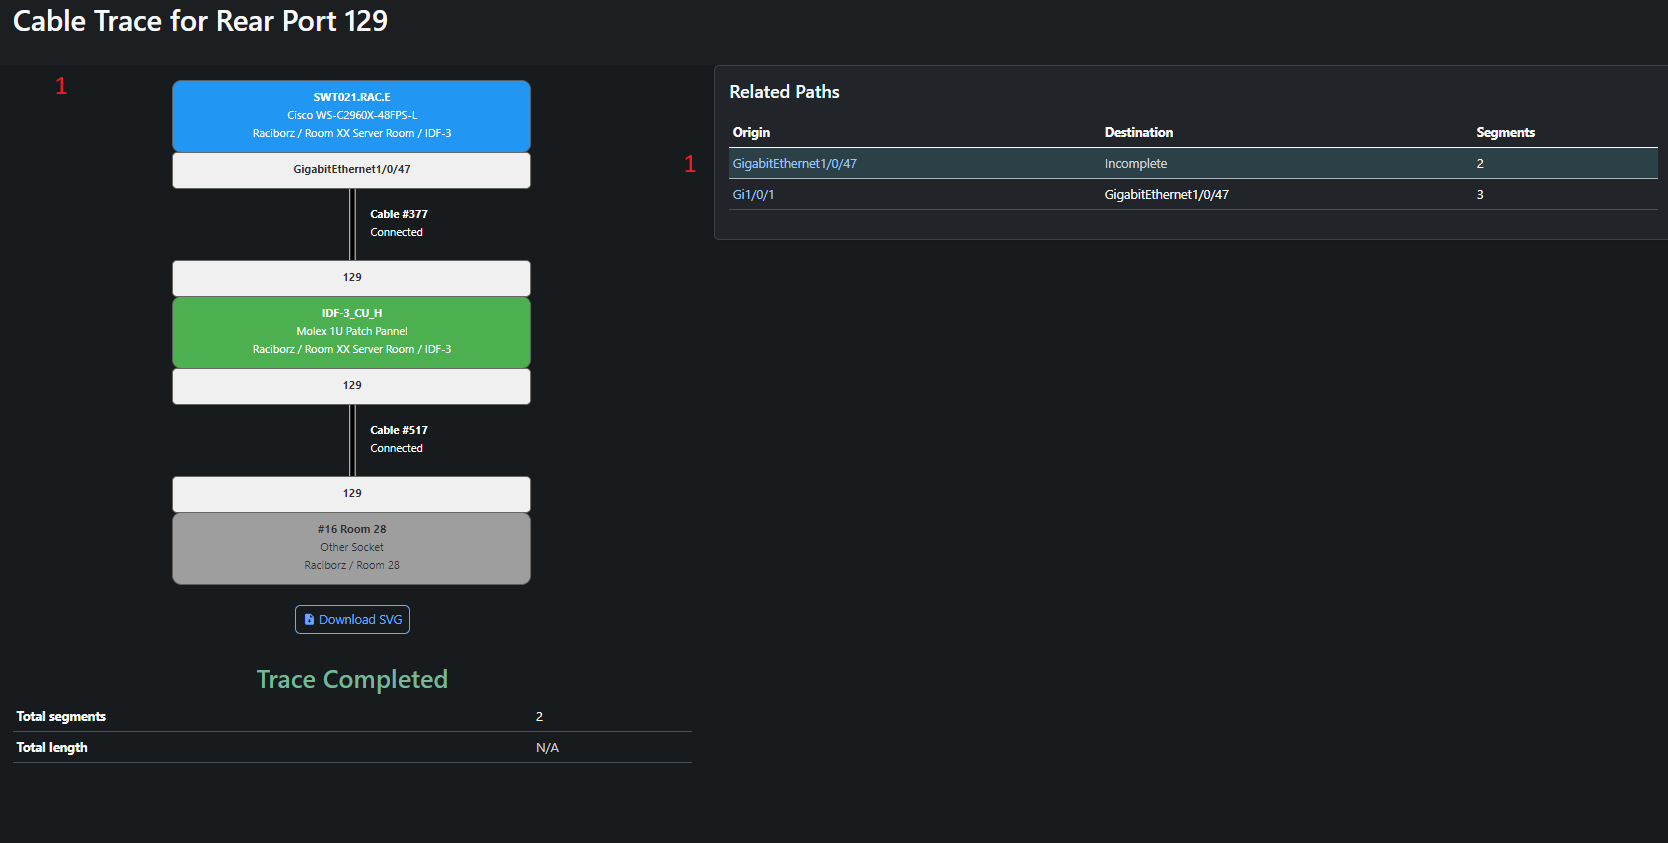Click the Cable Trace for Rear Port 129 title
Screen dimensions: 1668x843
200,21
